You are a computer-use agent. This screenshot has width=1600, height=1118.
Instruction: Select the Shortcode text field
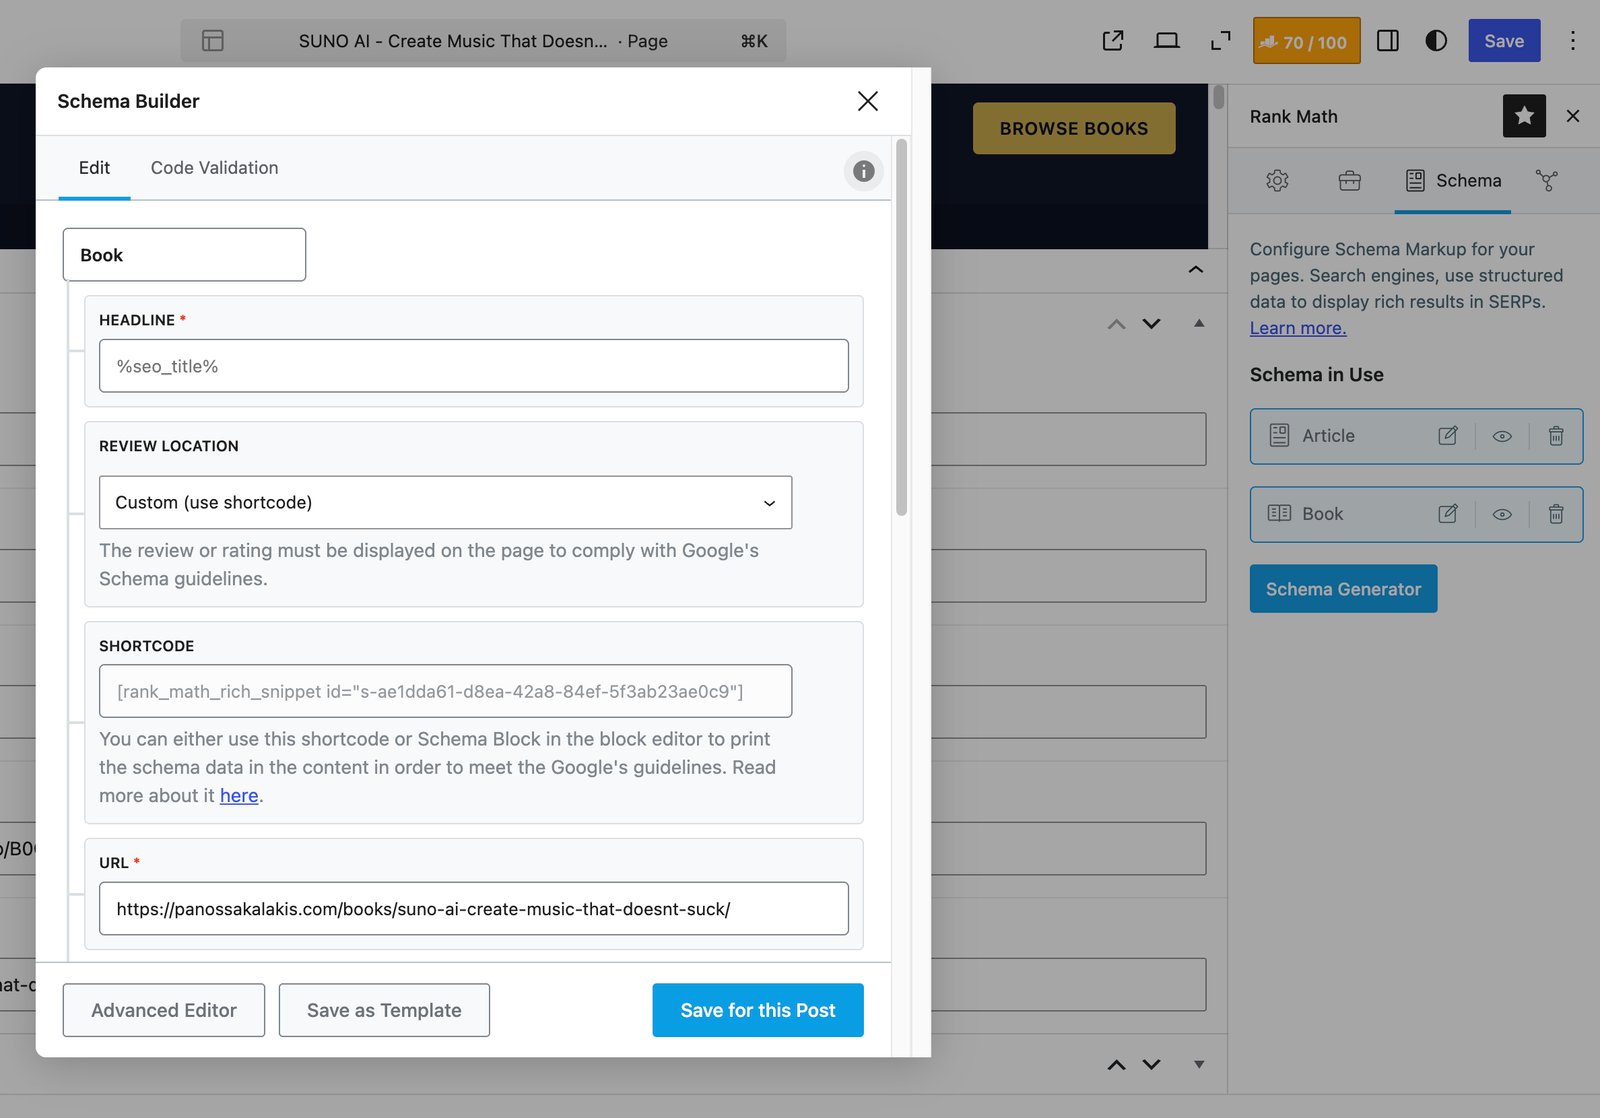[445, 691]
